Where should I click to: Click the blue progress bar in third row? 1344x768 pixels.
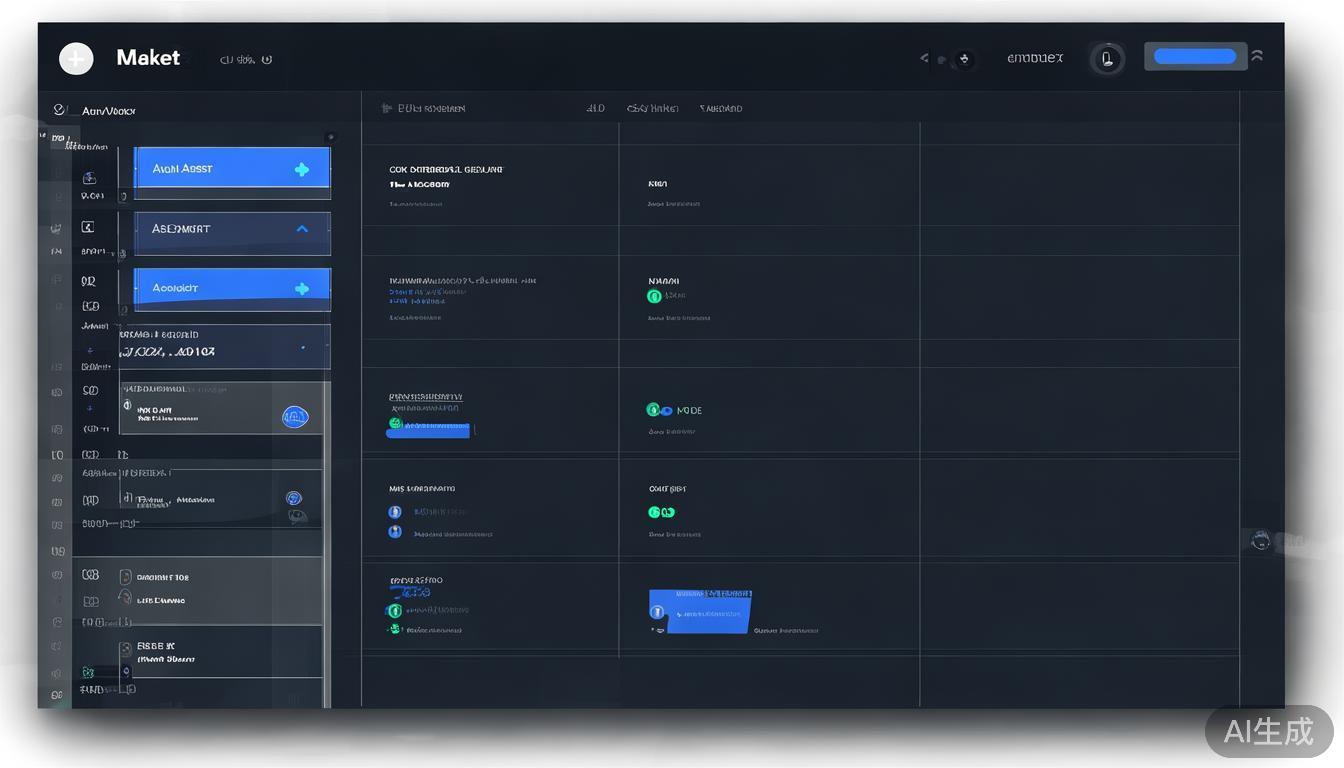pyautogui.click(x=429, y=431)
